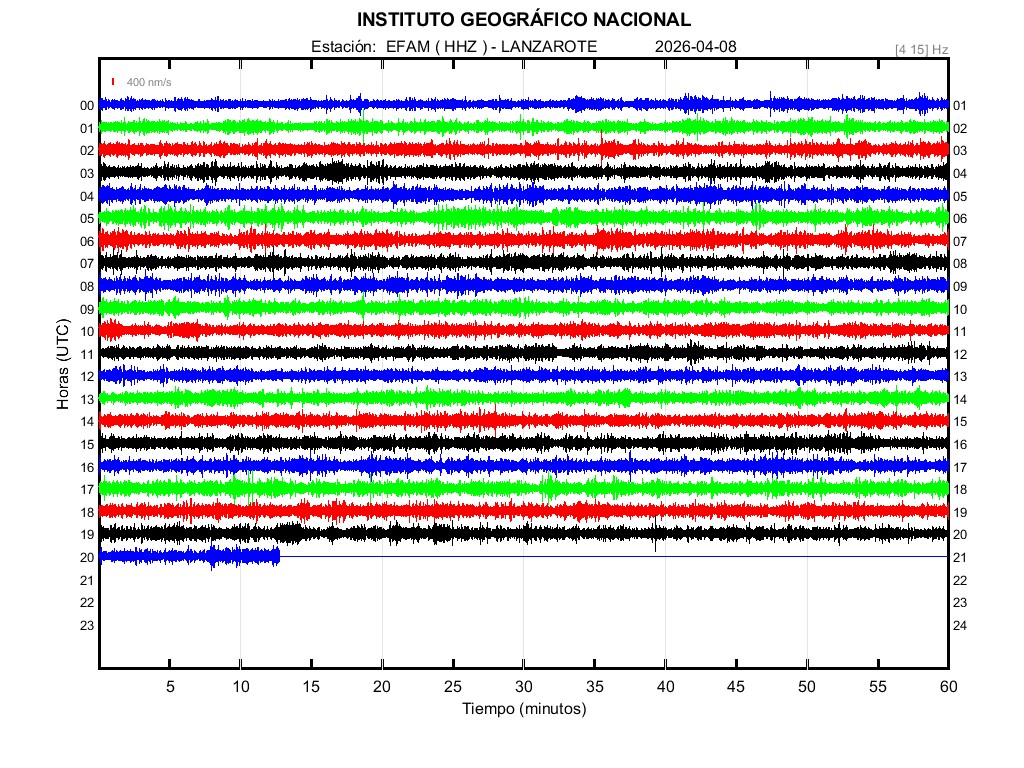Select the blue seismic trace for hour 00
Viewport: 1024px width, 768px height.
tap(523, 104)
